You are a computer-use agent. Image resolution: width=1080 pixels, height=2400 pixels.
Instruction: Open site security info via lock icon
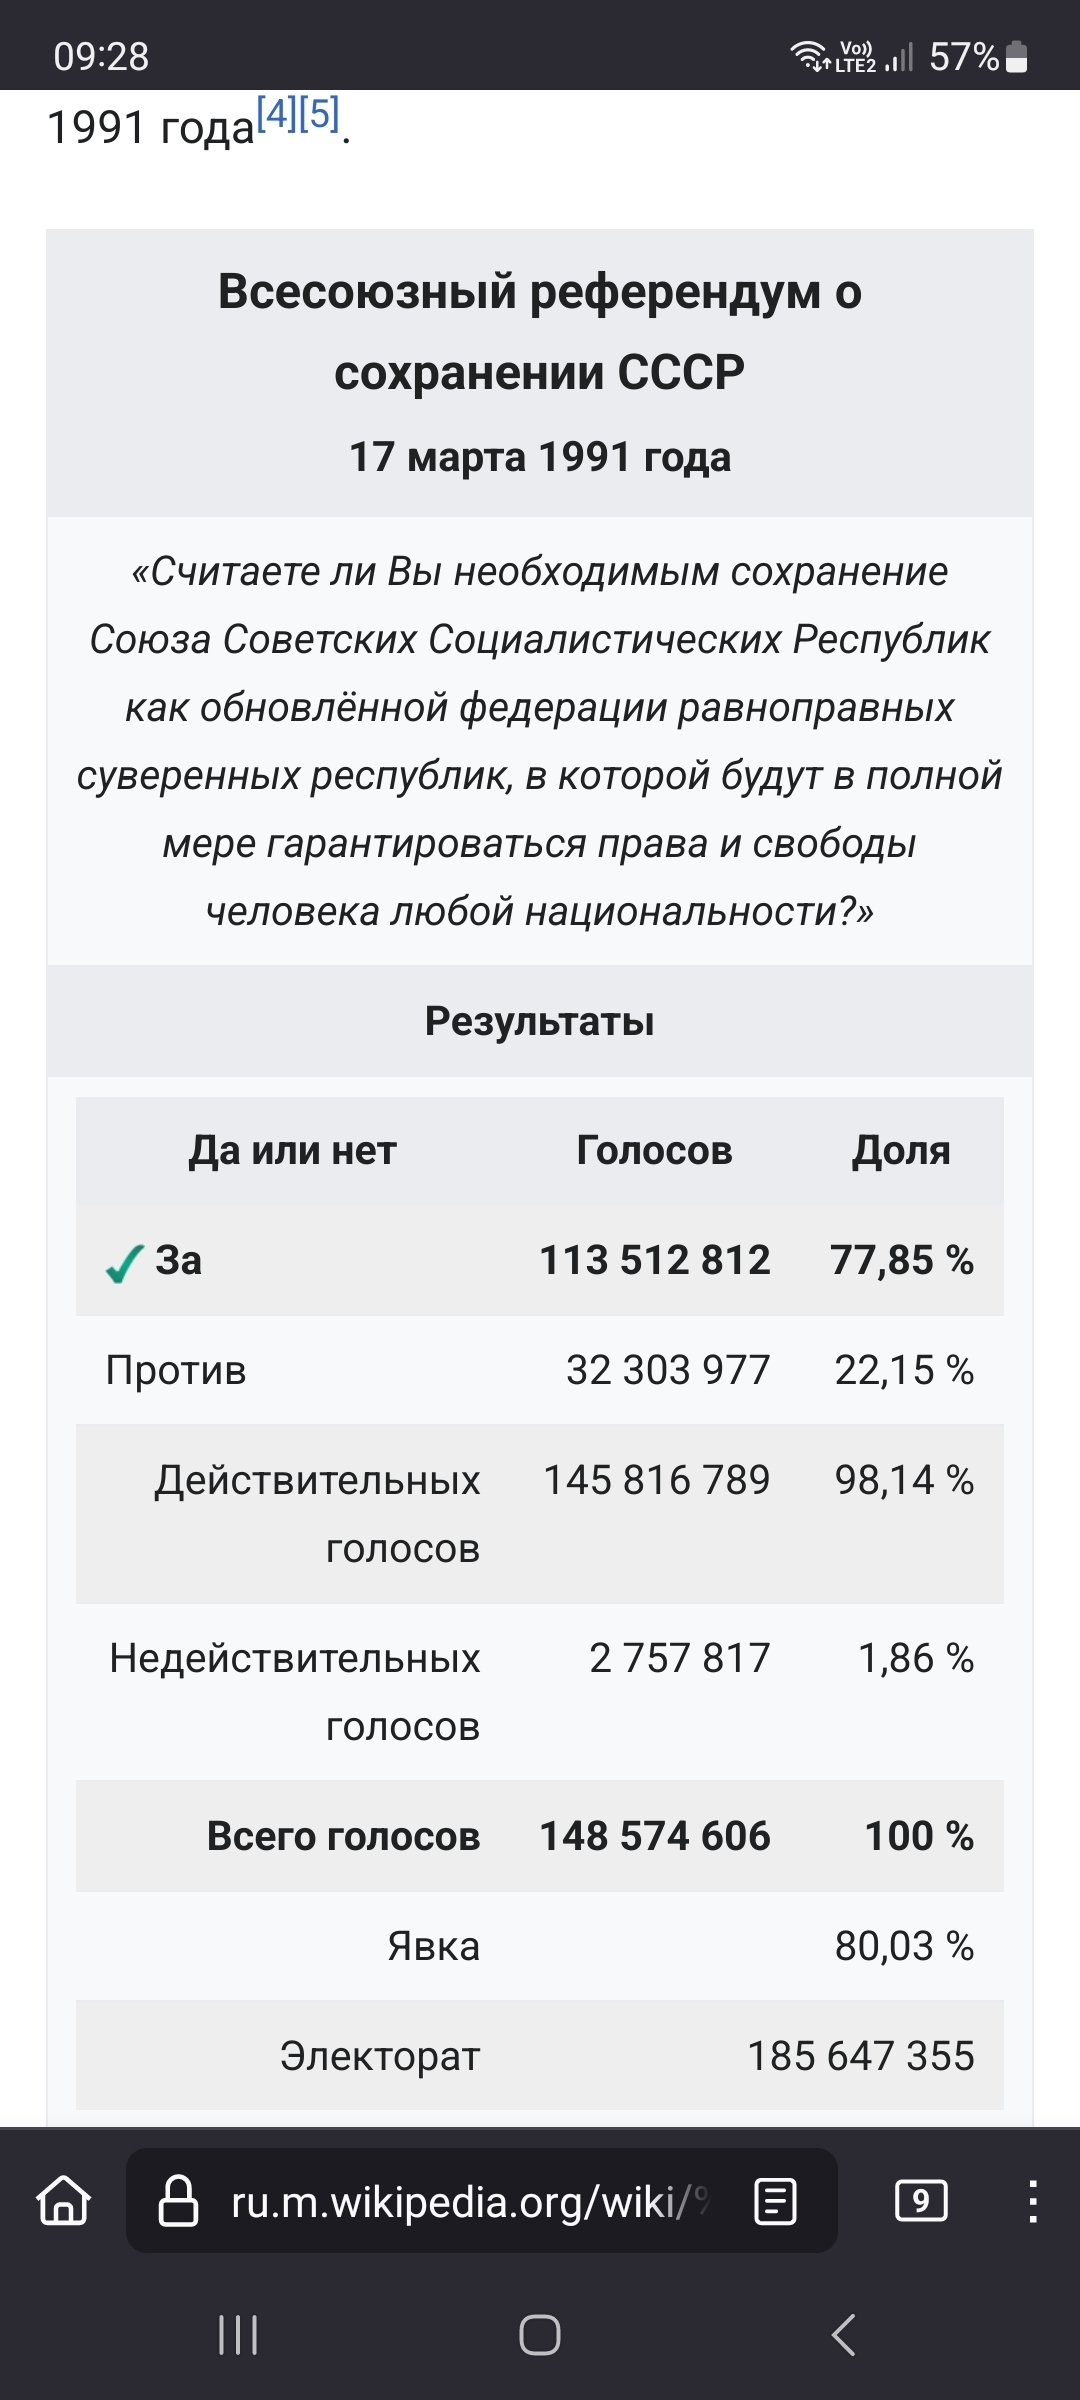coord(179,2201)
